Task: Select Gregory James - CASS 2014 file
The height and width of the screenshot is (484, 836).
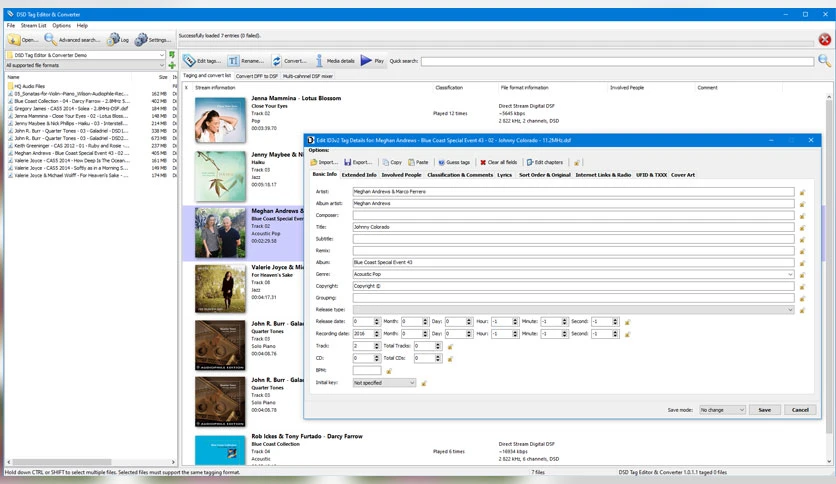Action: tap(71, 108)
